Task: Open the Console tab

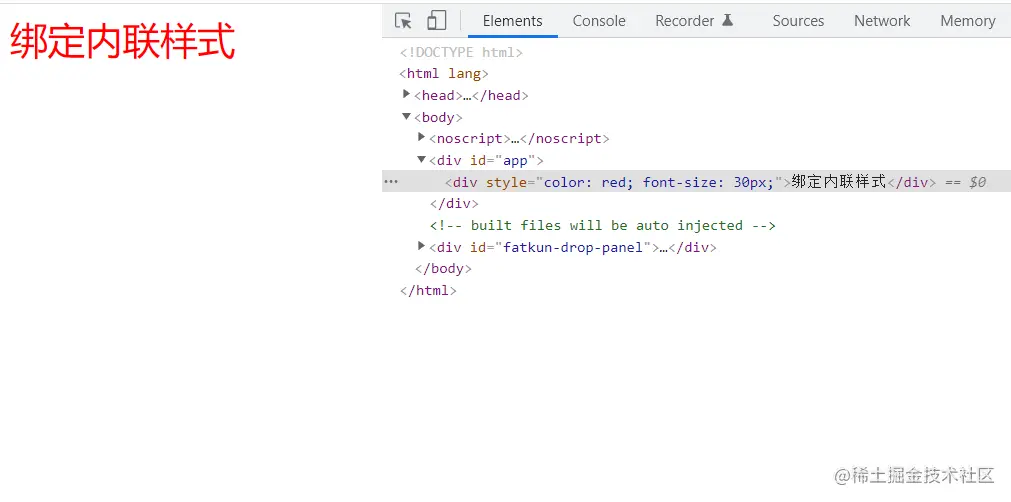Action: [x=599, y=21]
